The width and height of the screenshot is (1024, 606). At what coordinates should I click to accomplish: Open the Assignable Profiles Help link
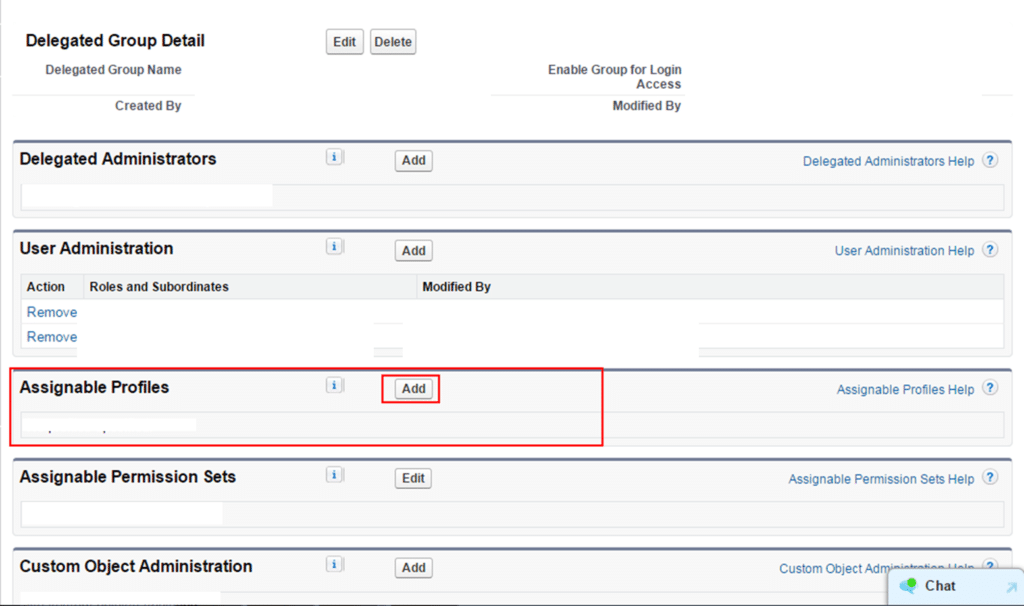point(905,390)
